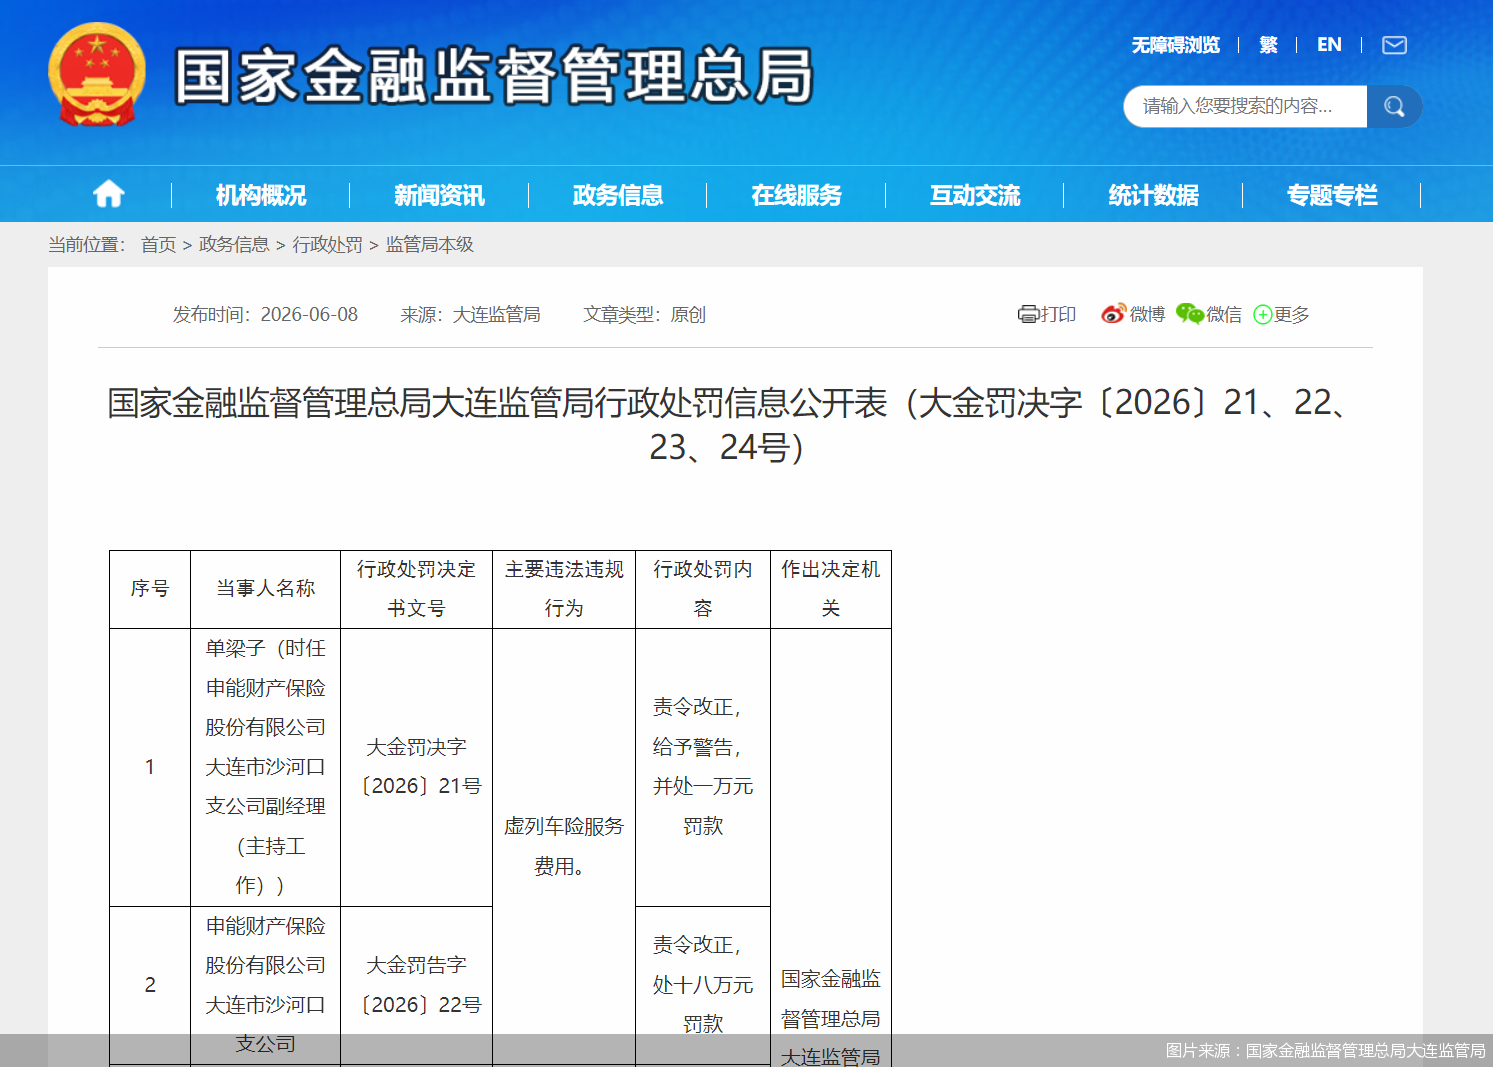Image resolution: width=1493 pixels, height=1067 pixels.
Task: Click the 处十八万元罚款 penalty cell
Action: click(x=703, y=985)
